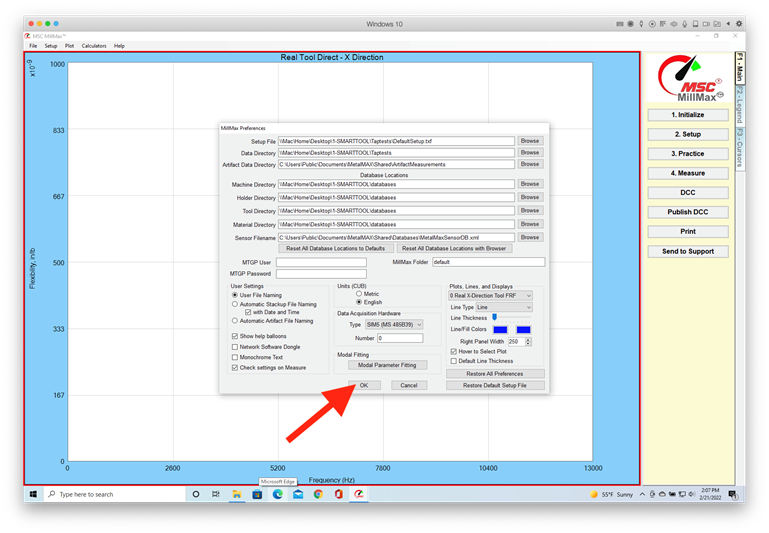Click the Cortana circle icon on taskbar
The width and height of the screenshot is (769, 533).
pos(196,494)
